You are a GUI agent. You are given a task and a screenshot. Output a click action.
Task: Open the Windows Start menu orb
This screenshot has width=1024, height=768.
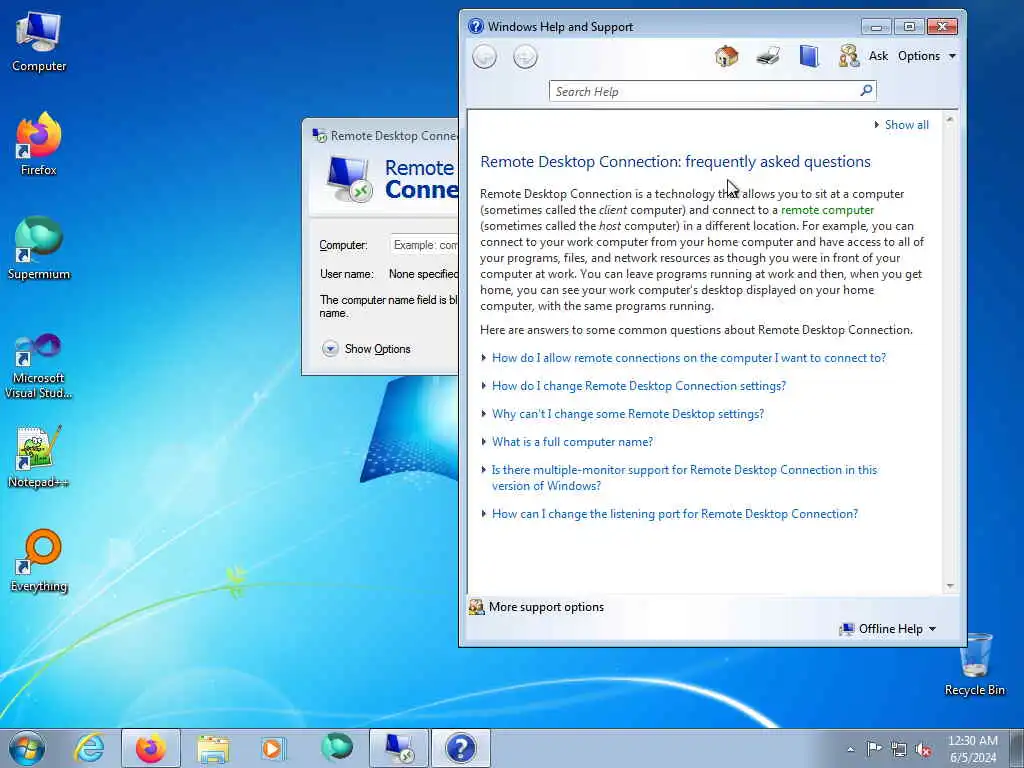click(x=27, y=748)
